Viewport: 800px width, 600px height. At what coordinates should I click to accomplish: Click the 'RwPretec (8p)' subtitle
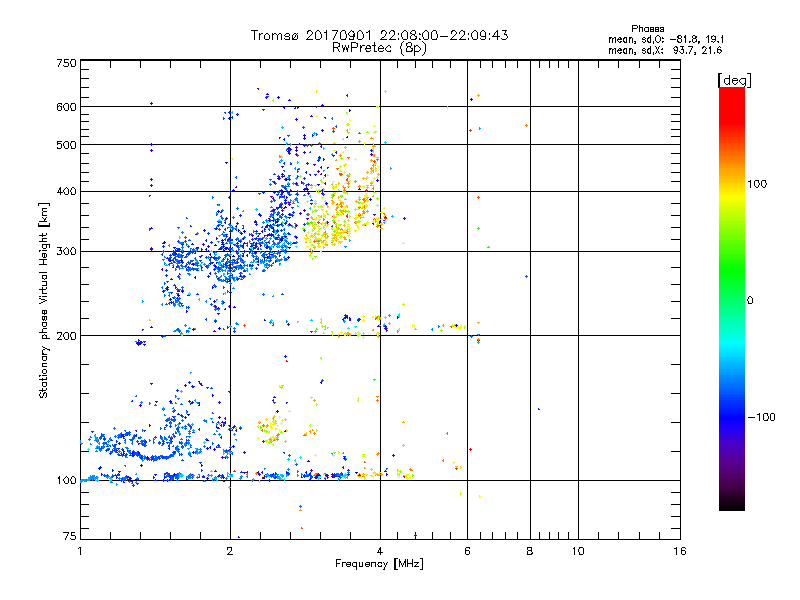[x=379, y=48]
